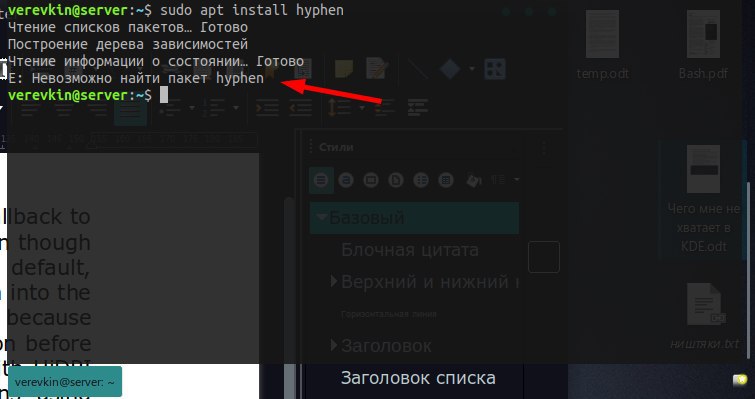Toggle track changes icon in Writer toolbar

click(x=377, y=68)
